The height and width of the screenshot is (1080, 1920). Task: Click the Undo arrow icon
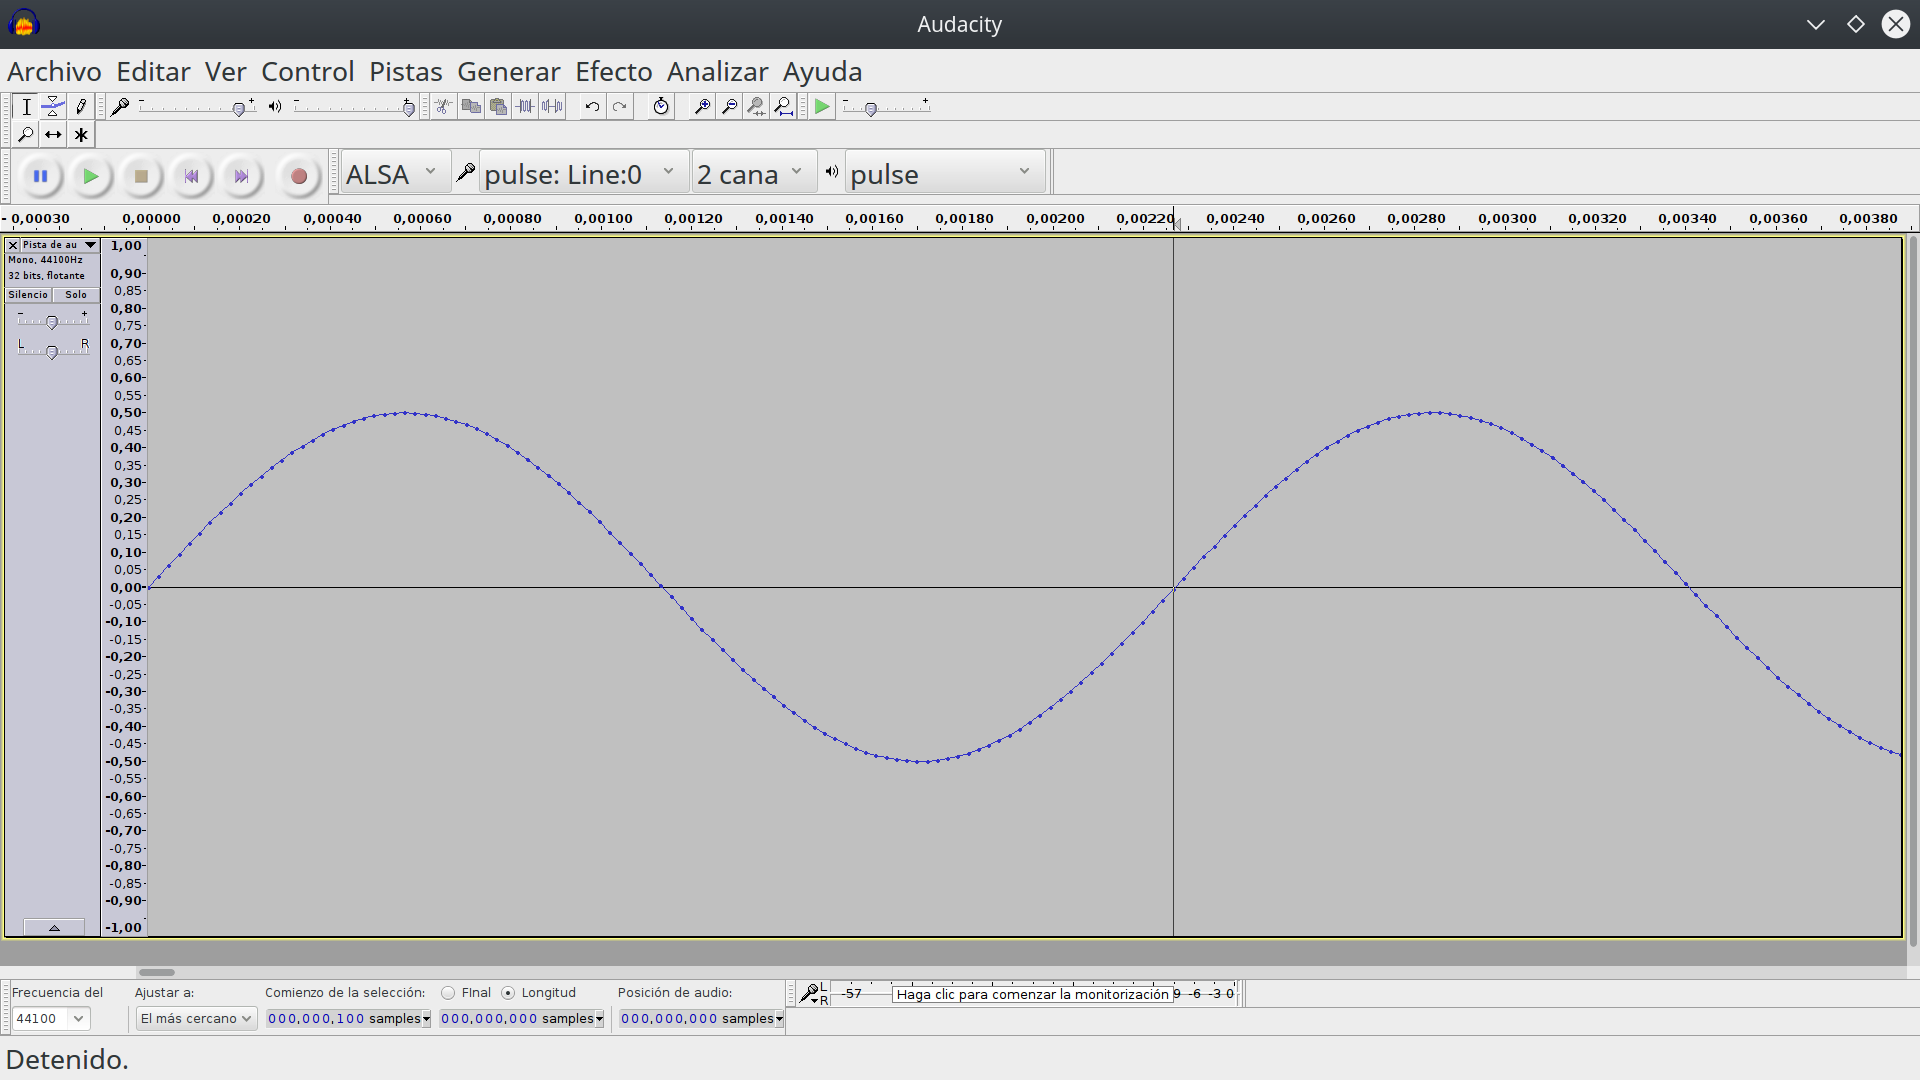pos(592,107)
